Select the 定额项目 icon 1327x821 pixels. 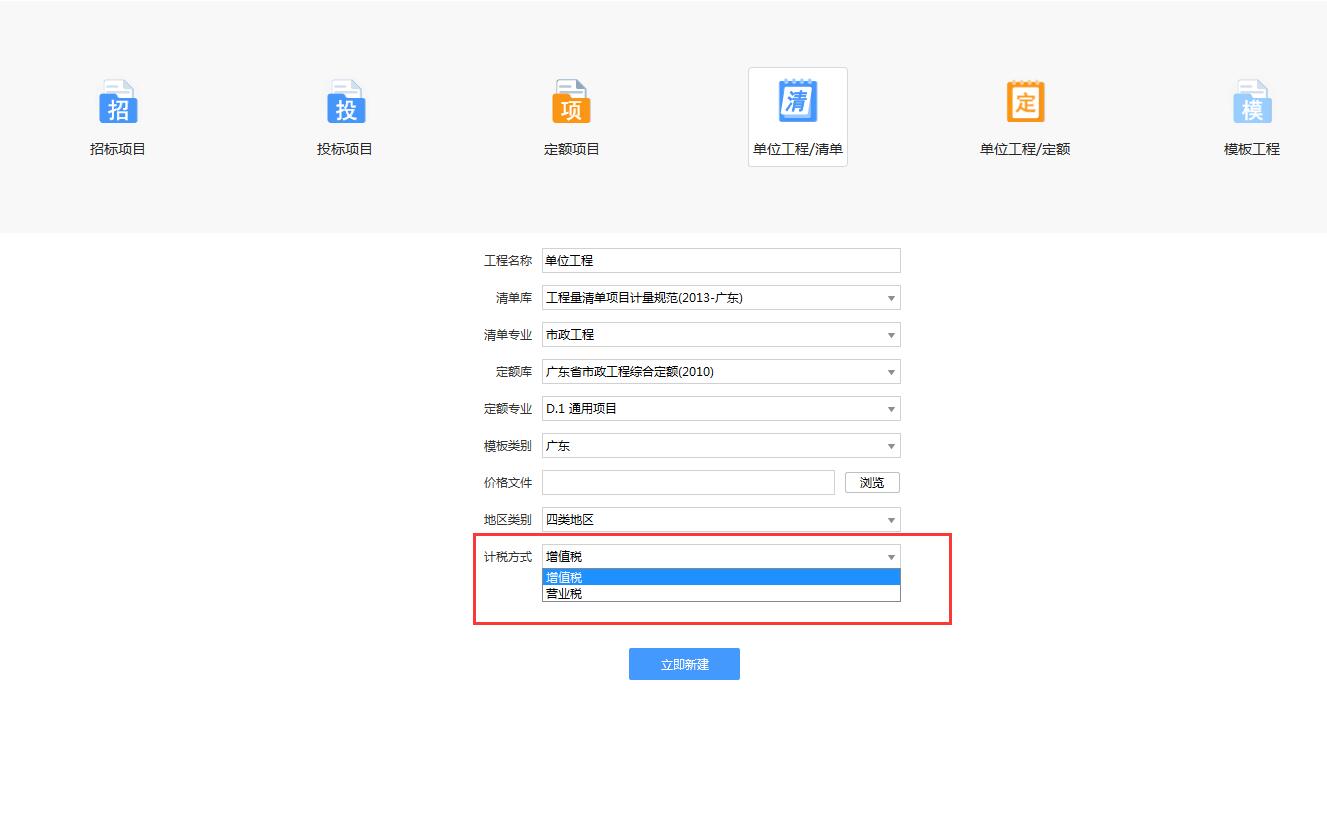571,102
